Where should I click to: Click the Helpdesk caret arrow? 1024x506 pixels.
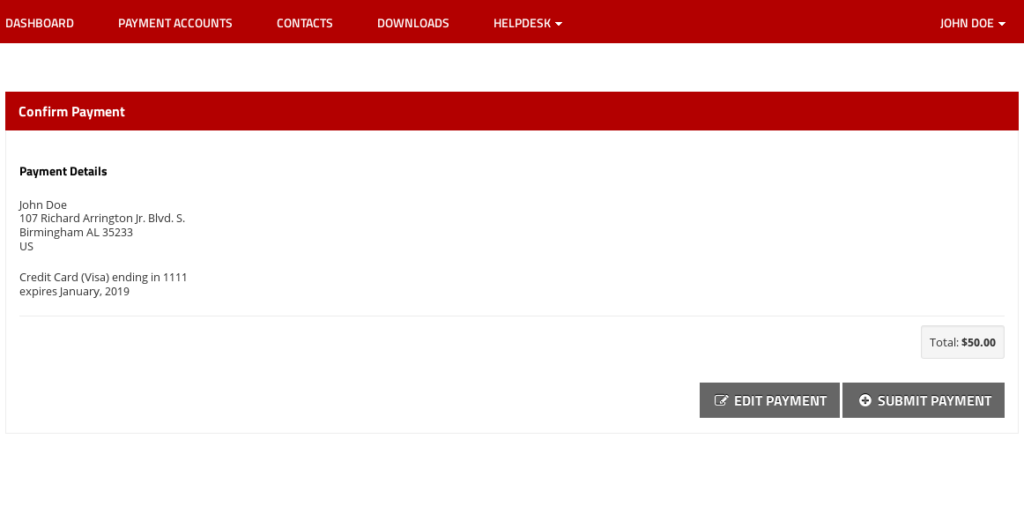point(558,24)
